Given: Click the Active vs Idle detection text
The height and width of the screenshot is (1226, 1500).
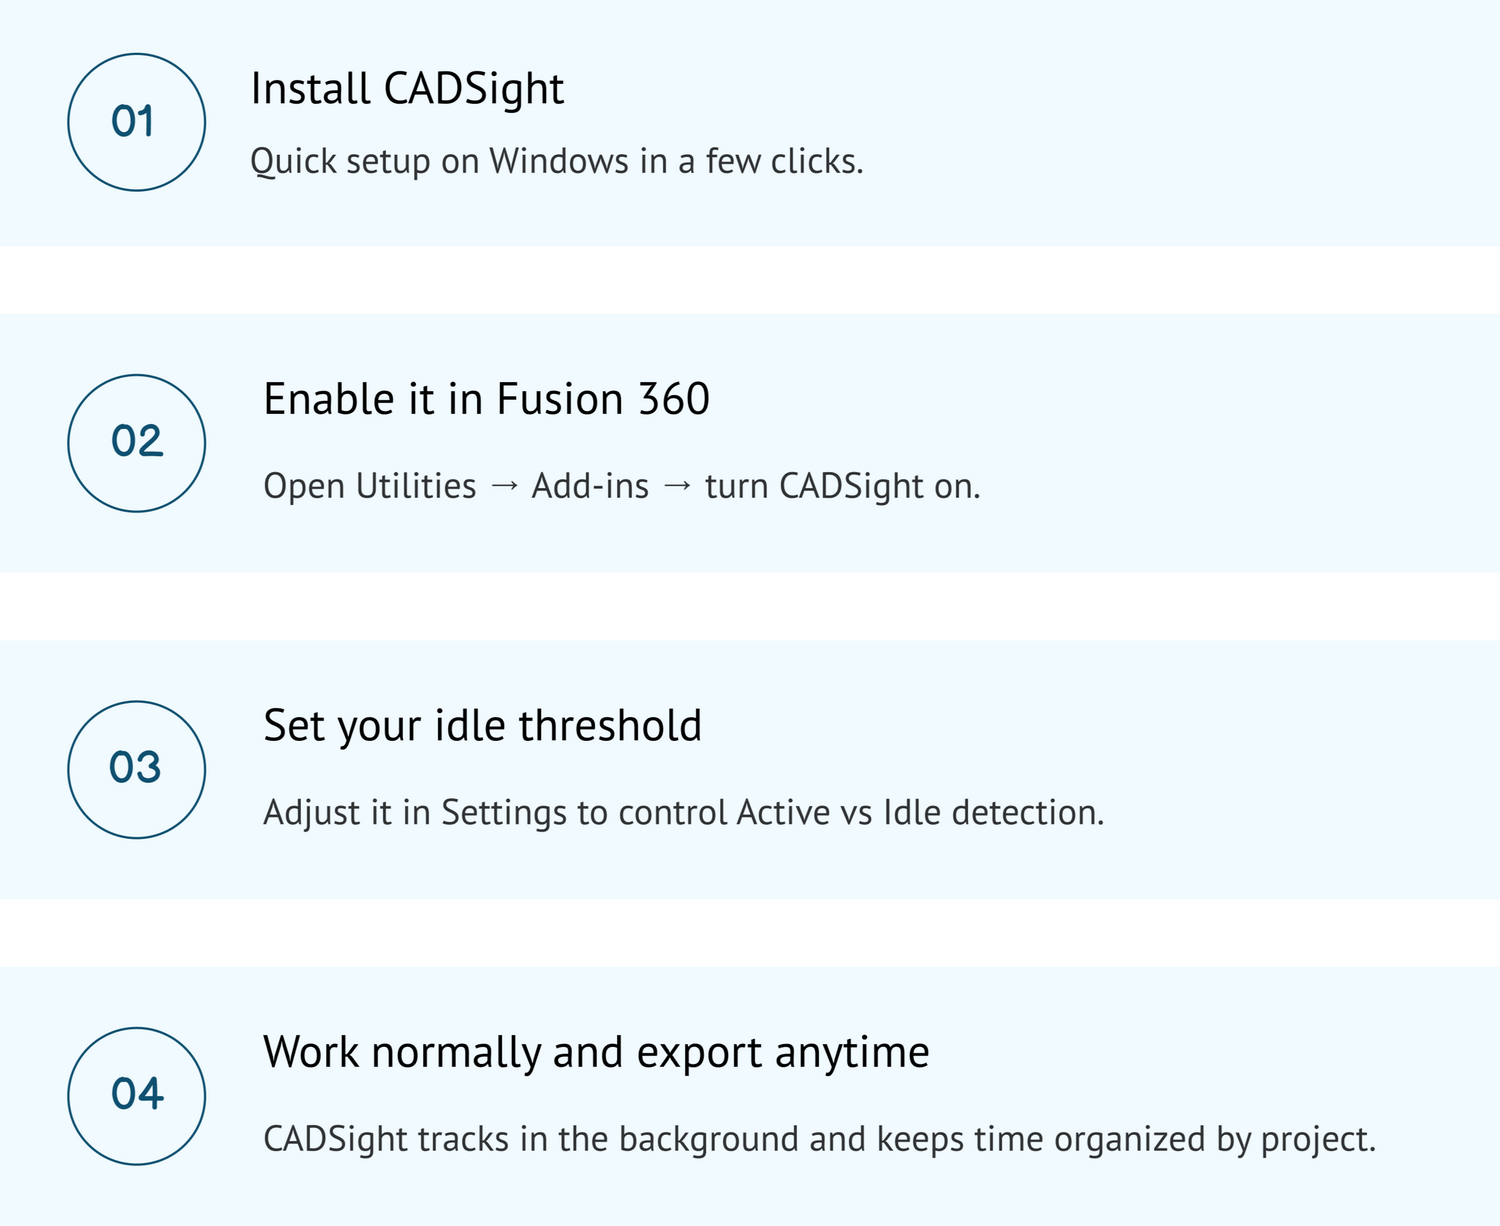Looking at the screenshot, I should coord(920,813).
